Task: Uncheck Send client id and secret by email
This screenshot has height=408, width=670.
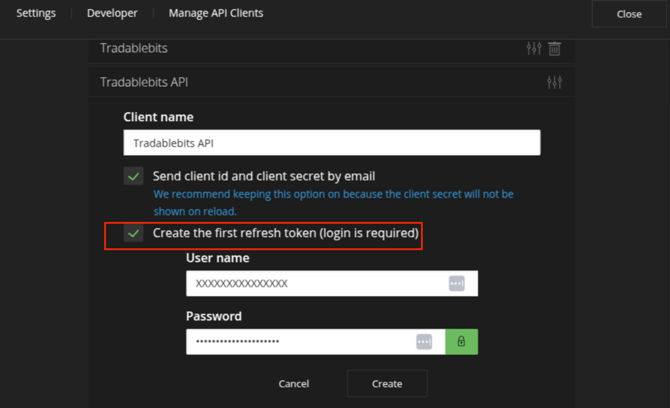Action: click(133, 176)
